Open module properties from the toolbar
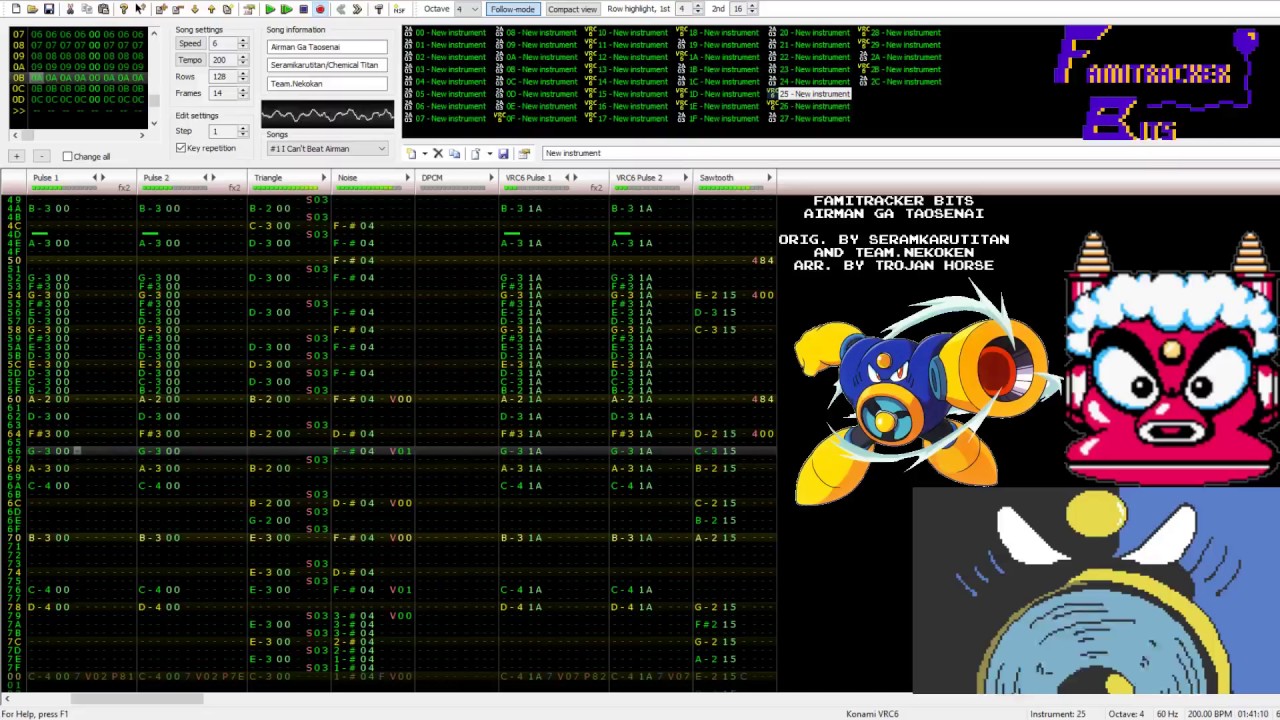This screenshot has height=720, width=1280. coord(249,9)
